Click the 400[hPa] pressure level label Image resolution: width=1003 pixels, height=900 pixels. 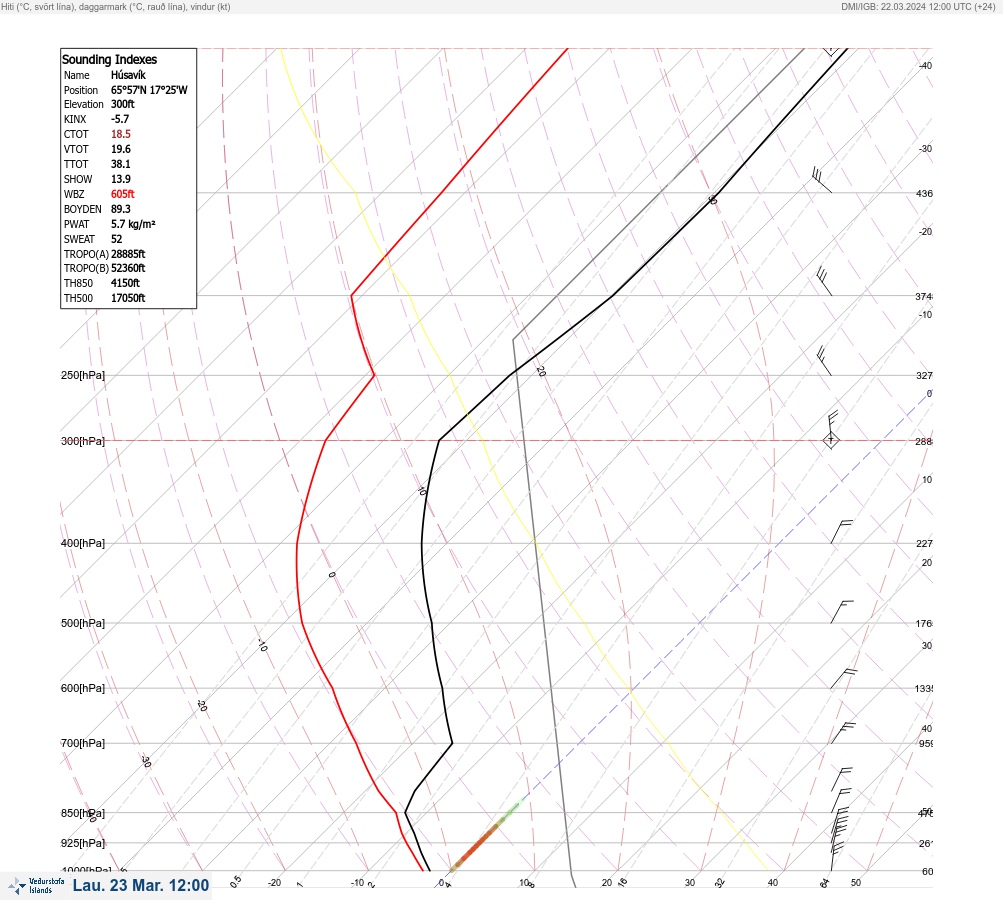(x=83, y=543)
